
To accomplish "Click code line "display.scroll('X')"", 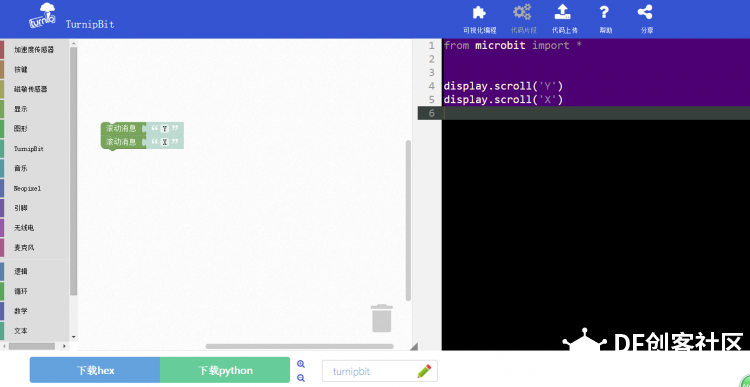I will [x=503, y=100].
